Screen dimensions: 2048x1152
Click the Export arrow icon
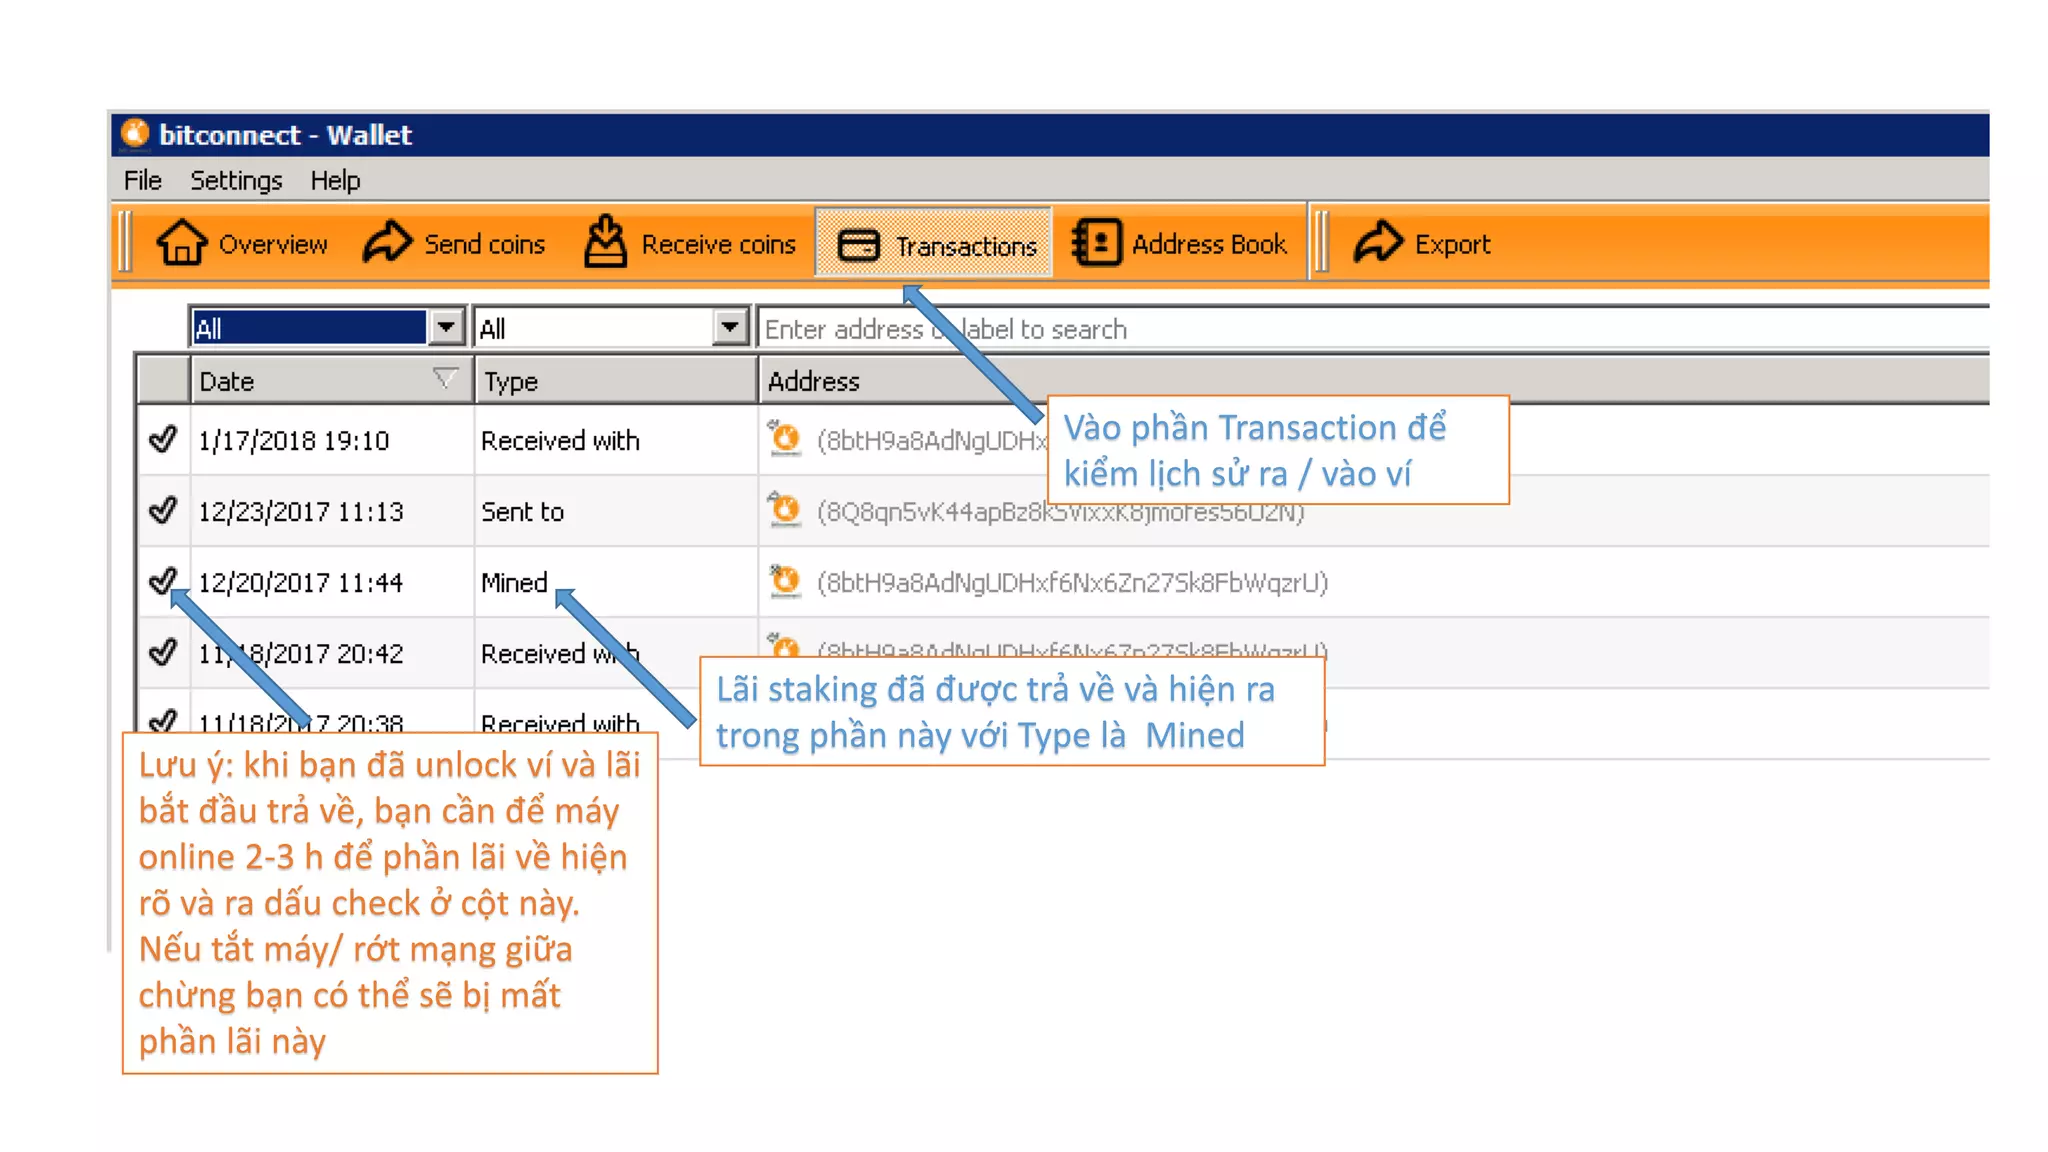[1378, 242]
